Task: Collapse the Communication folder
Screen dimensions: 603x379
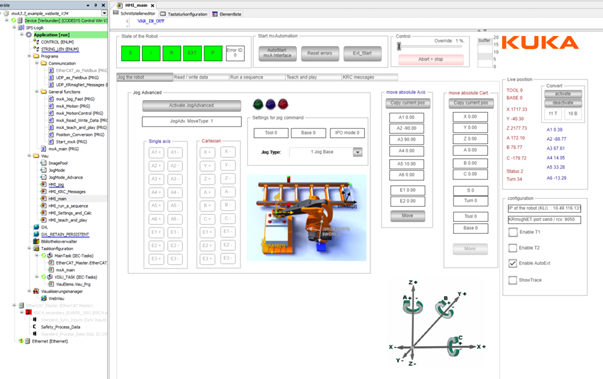Action: pyautogui.click(x=37, y=63)
